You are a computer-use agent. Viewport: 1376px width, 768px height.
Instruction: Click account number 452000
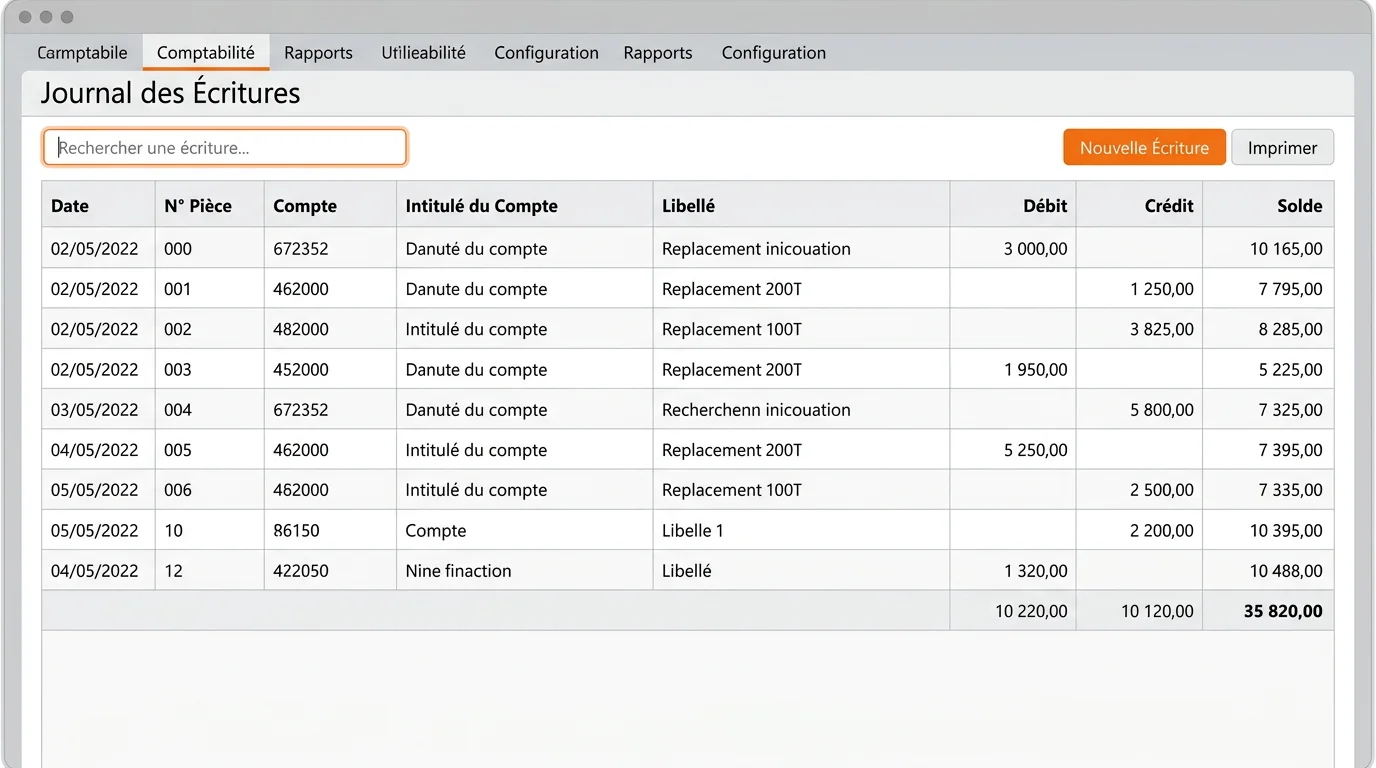point(301,369)
